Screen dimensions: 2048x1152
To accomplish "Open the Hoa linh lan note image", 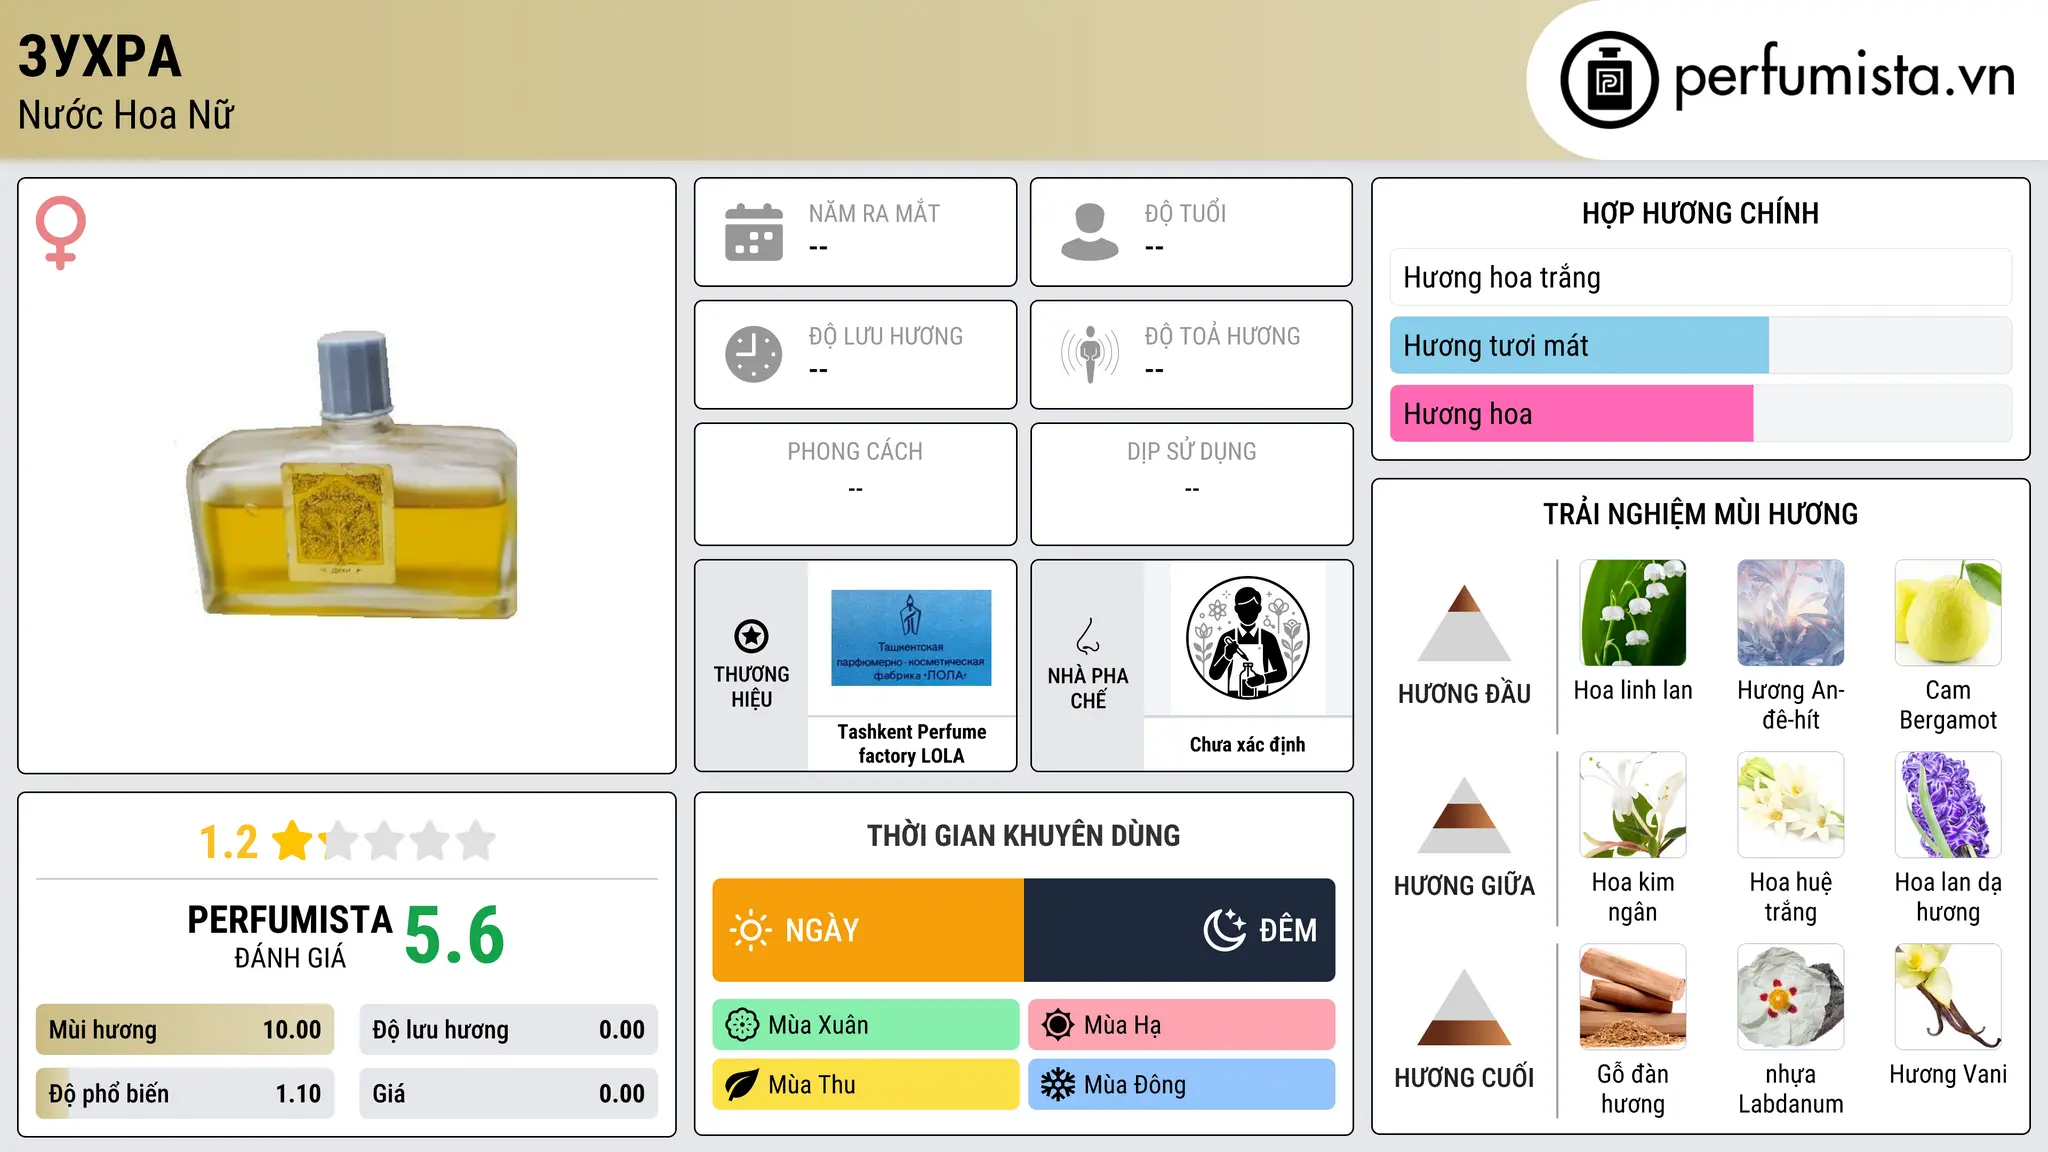I will [x=1633, y=613].
